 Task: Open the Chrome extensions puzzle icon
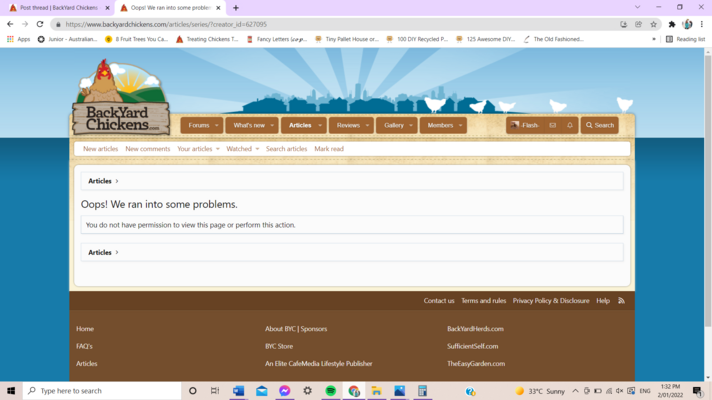point(672,24)
